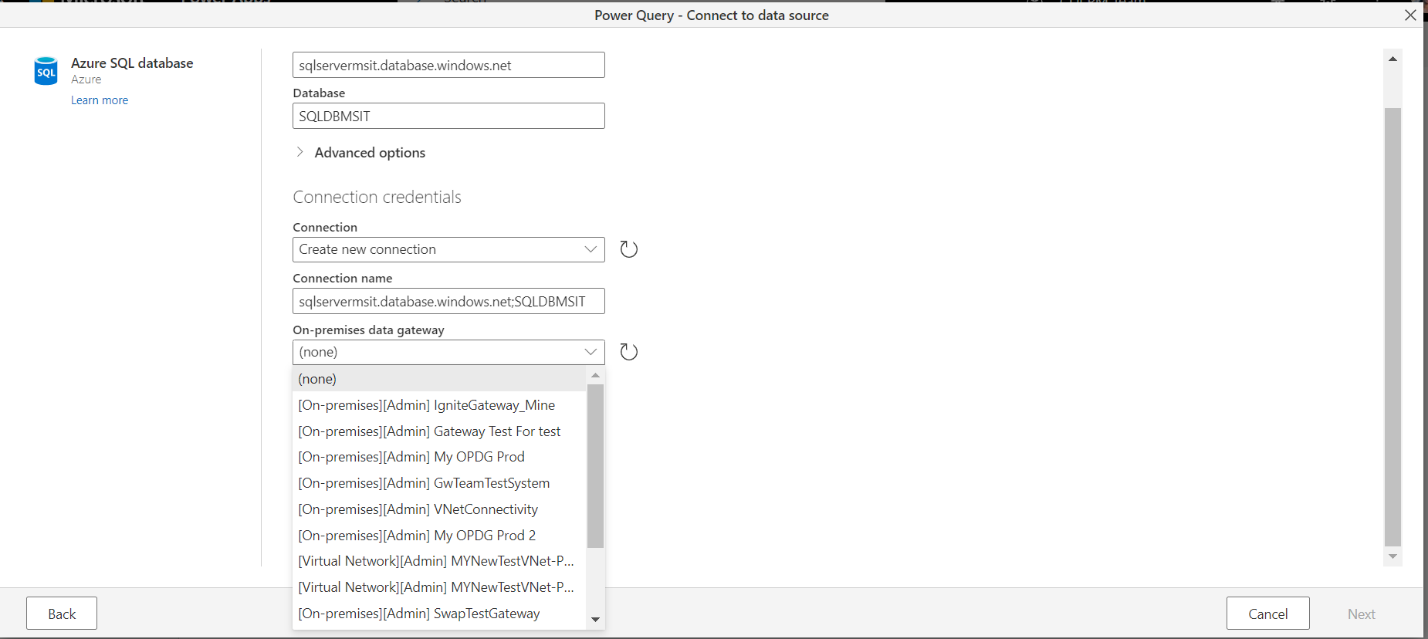Click the gateway list scrollbar thumb
The height and width of the screenshot is (639, 1428).
(595, 465)
